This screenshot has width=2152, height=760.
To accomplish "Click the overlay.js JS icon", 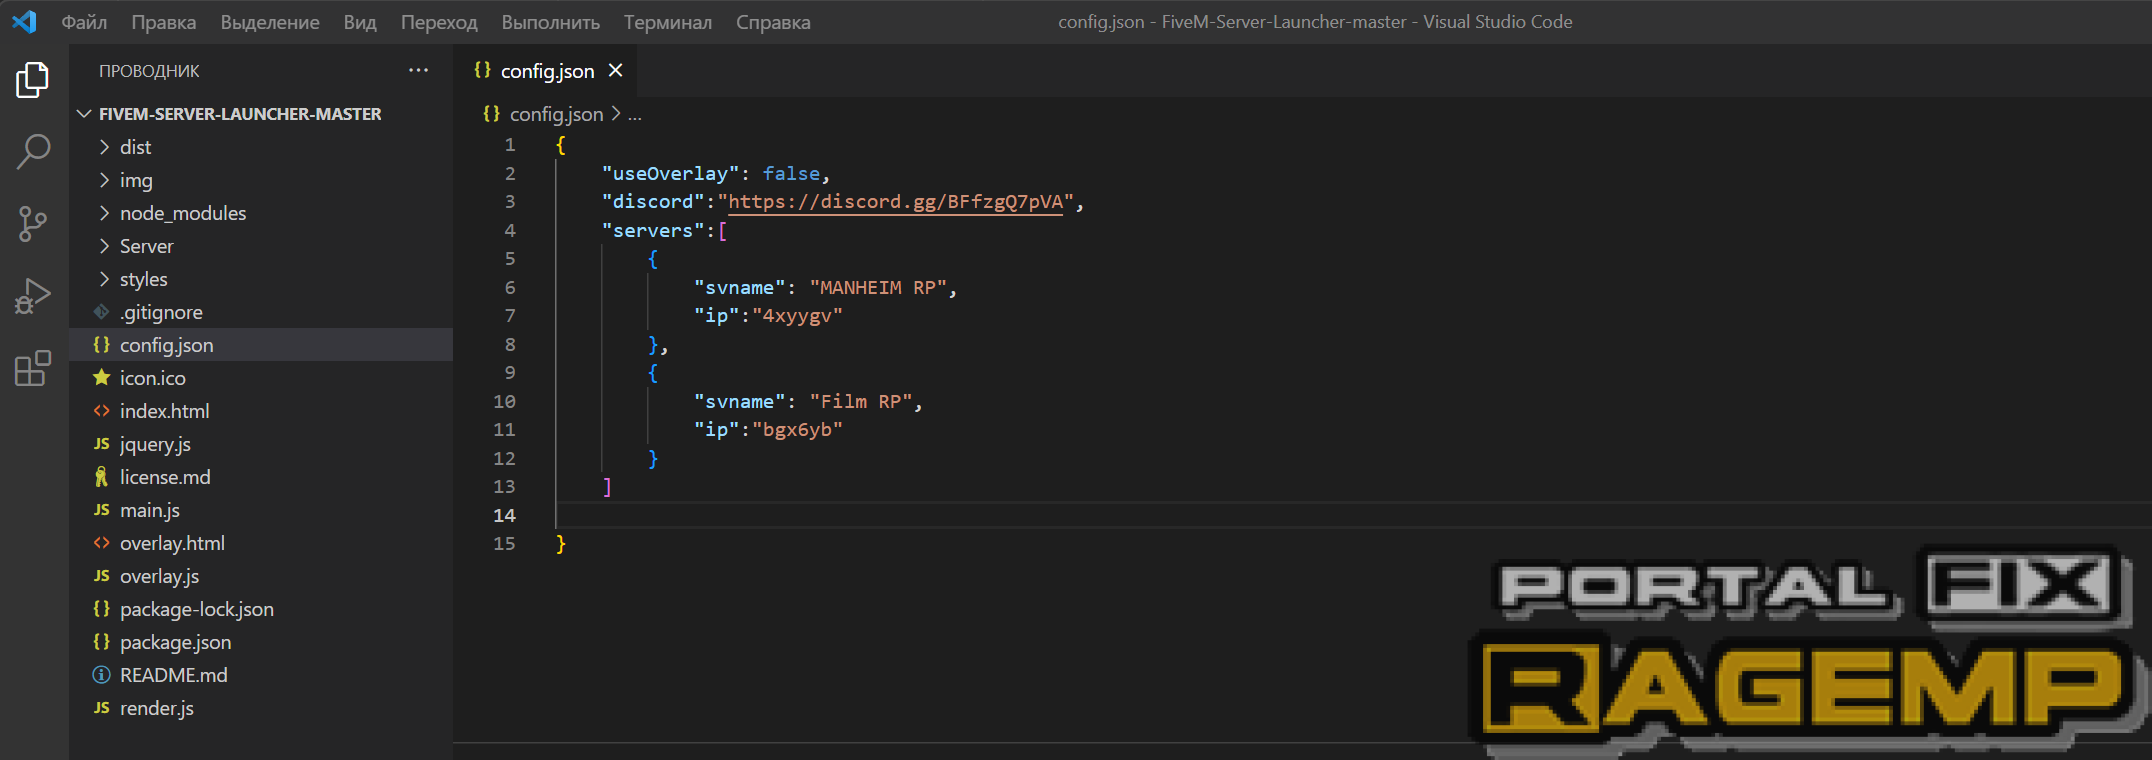I will (101, 576).
